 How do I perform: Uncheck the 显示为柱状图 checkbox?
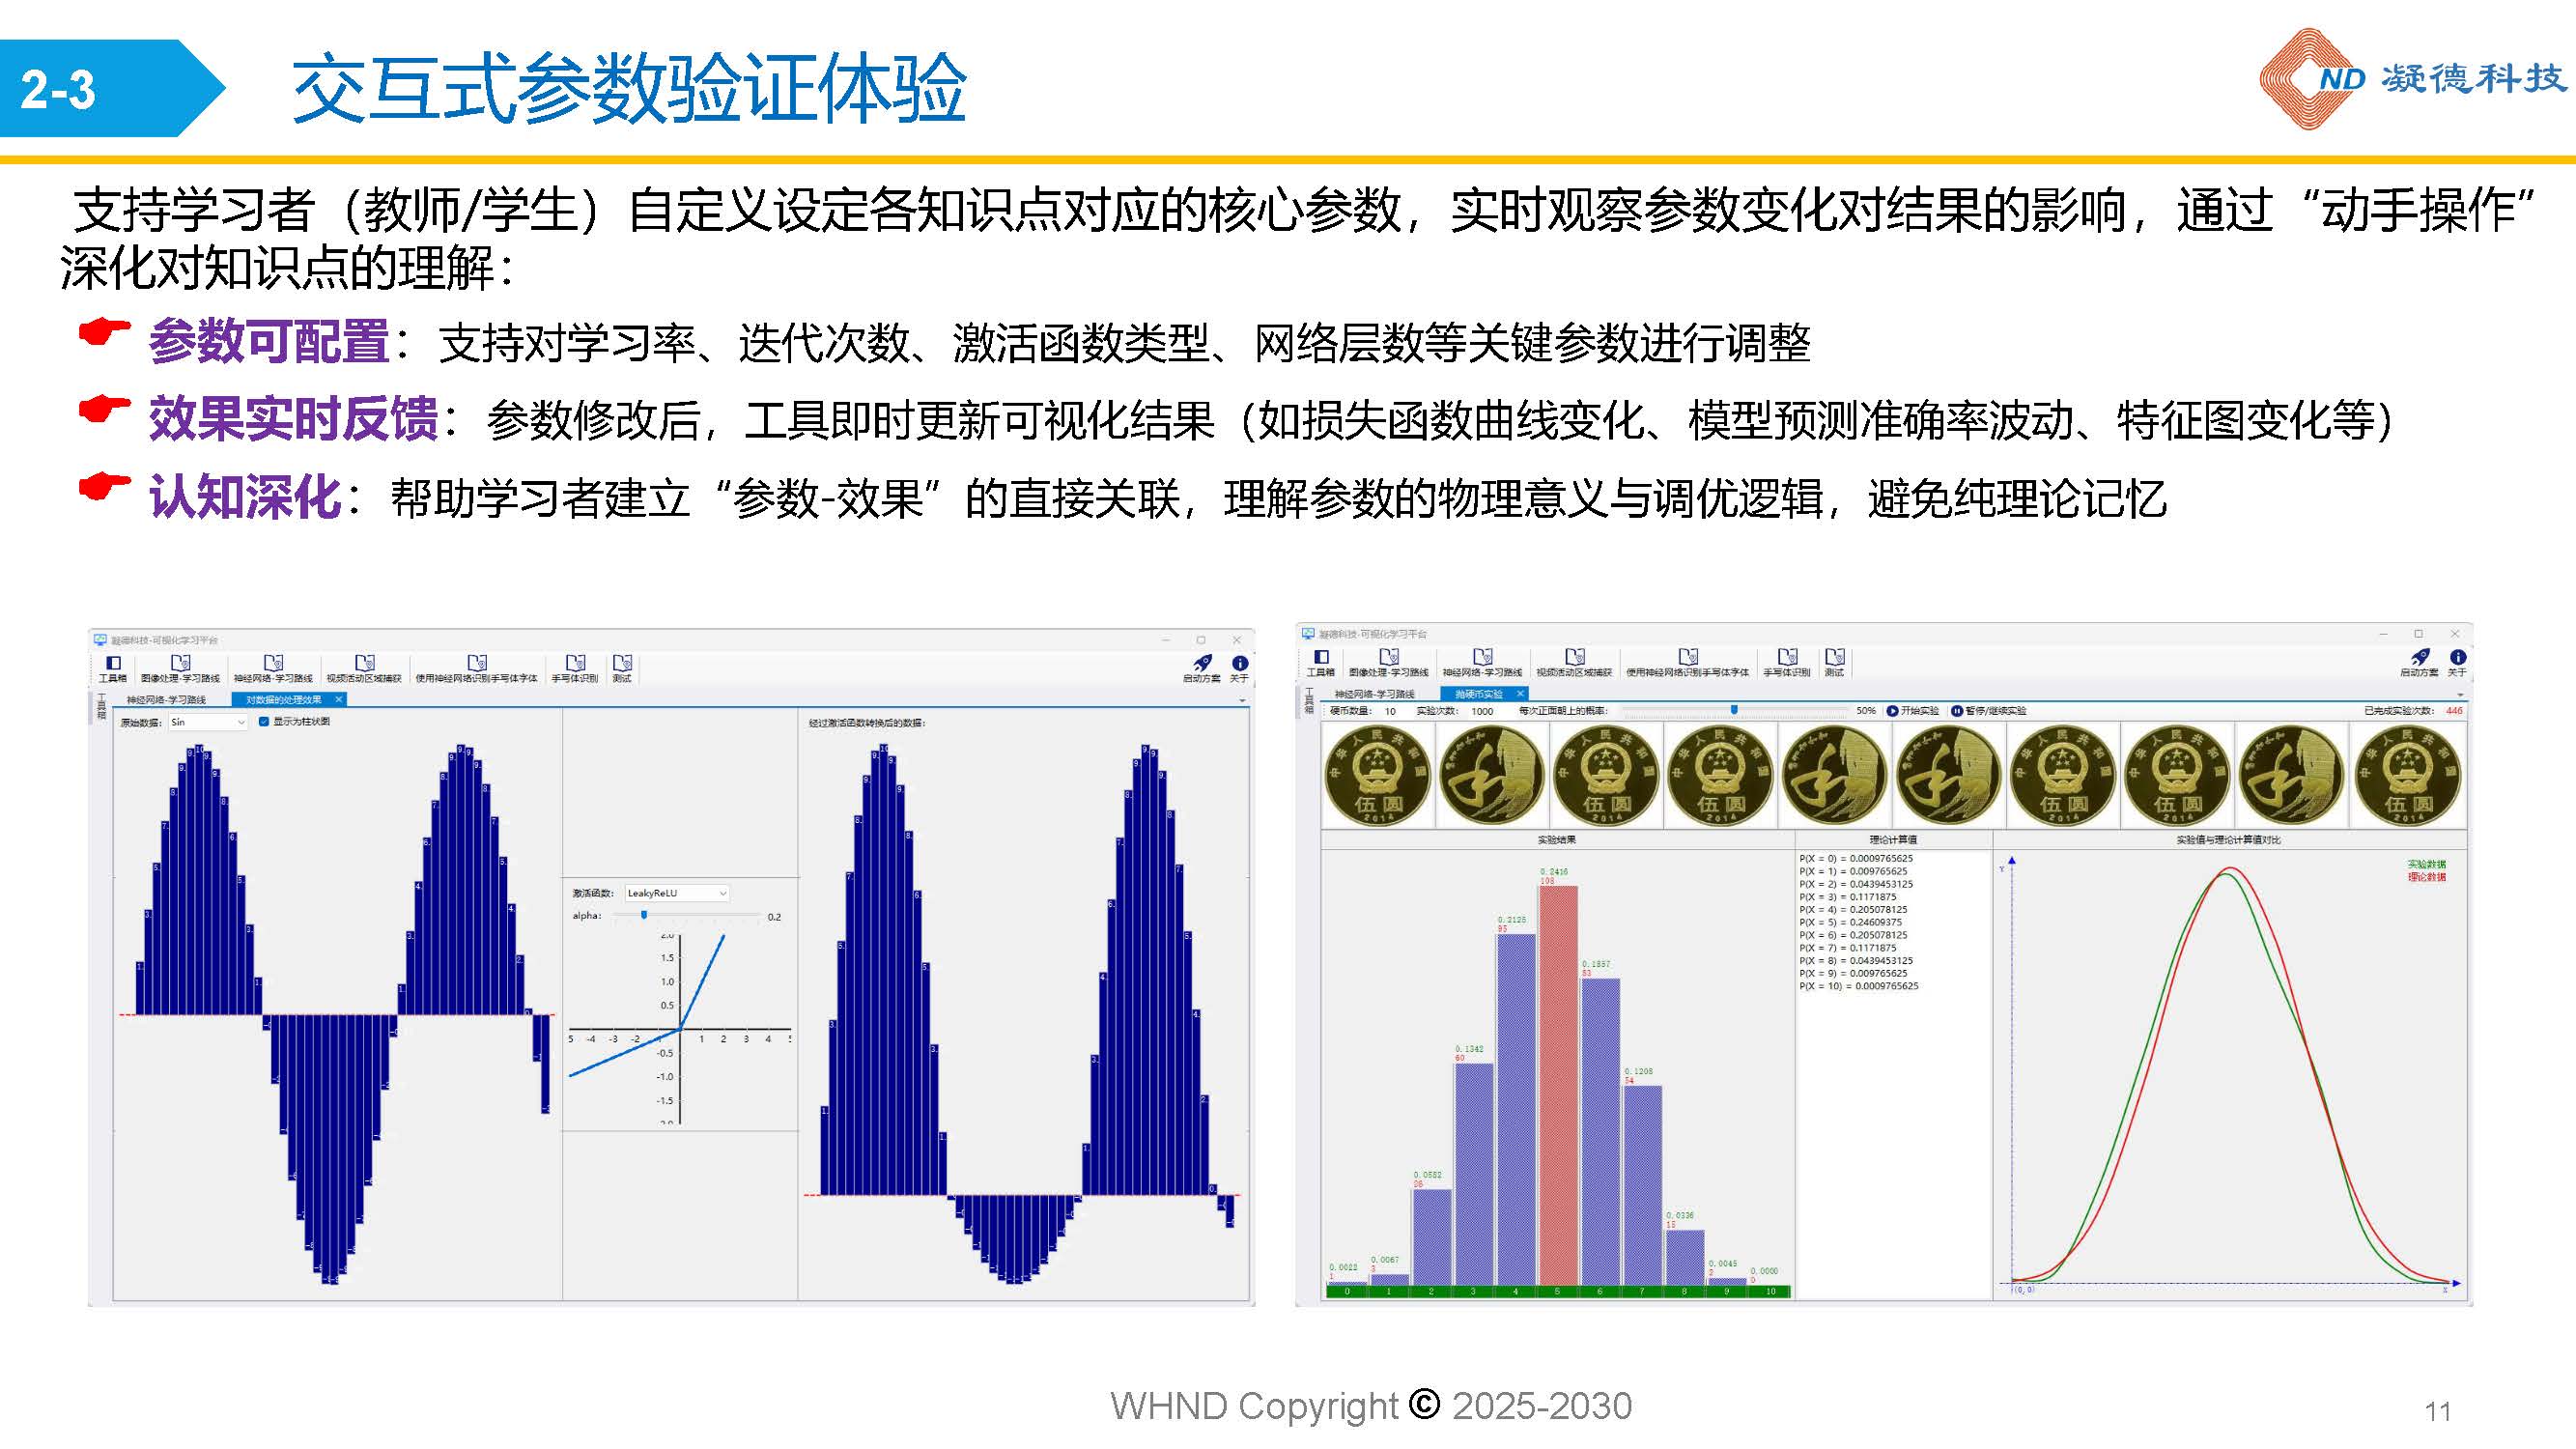tap(264, 721)
